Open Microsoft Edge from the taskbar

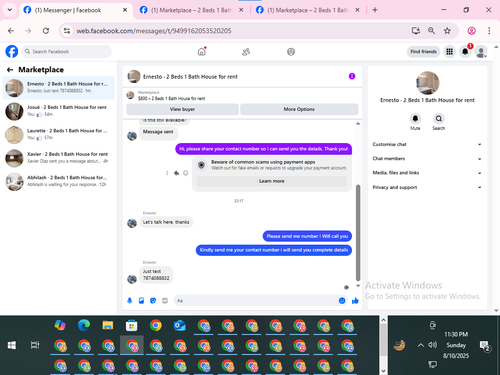tap(84, 325)
